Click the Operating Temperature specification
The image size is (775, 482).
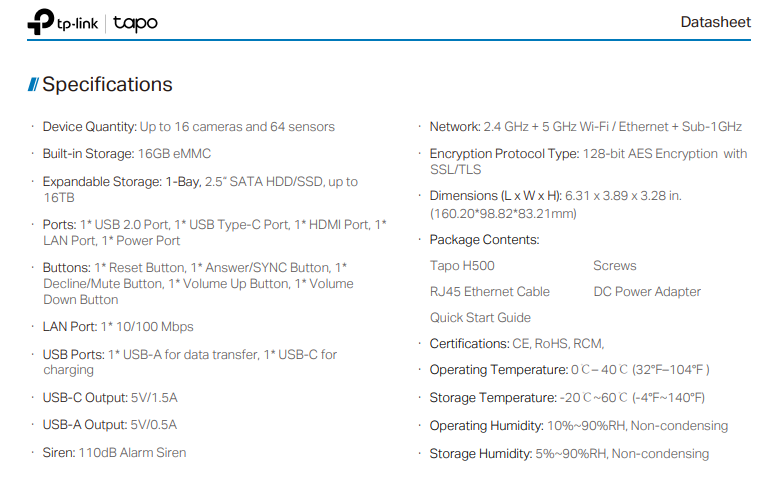(569, 369)
